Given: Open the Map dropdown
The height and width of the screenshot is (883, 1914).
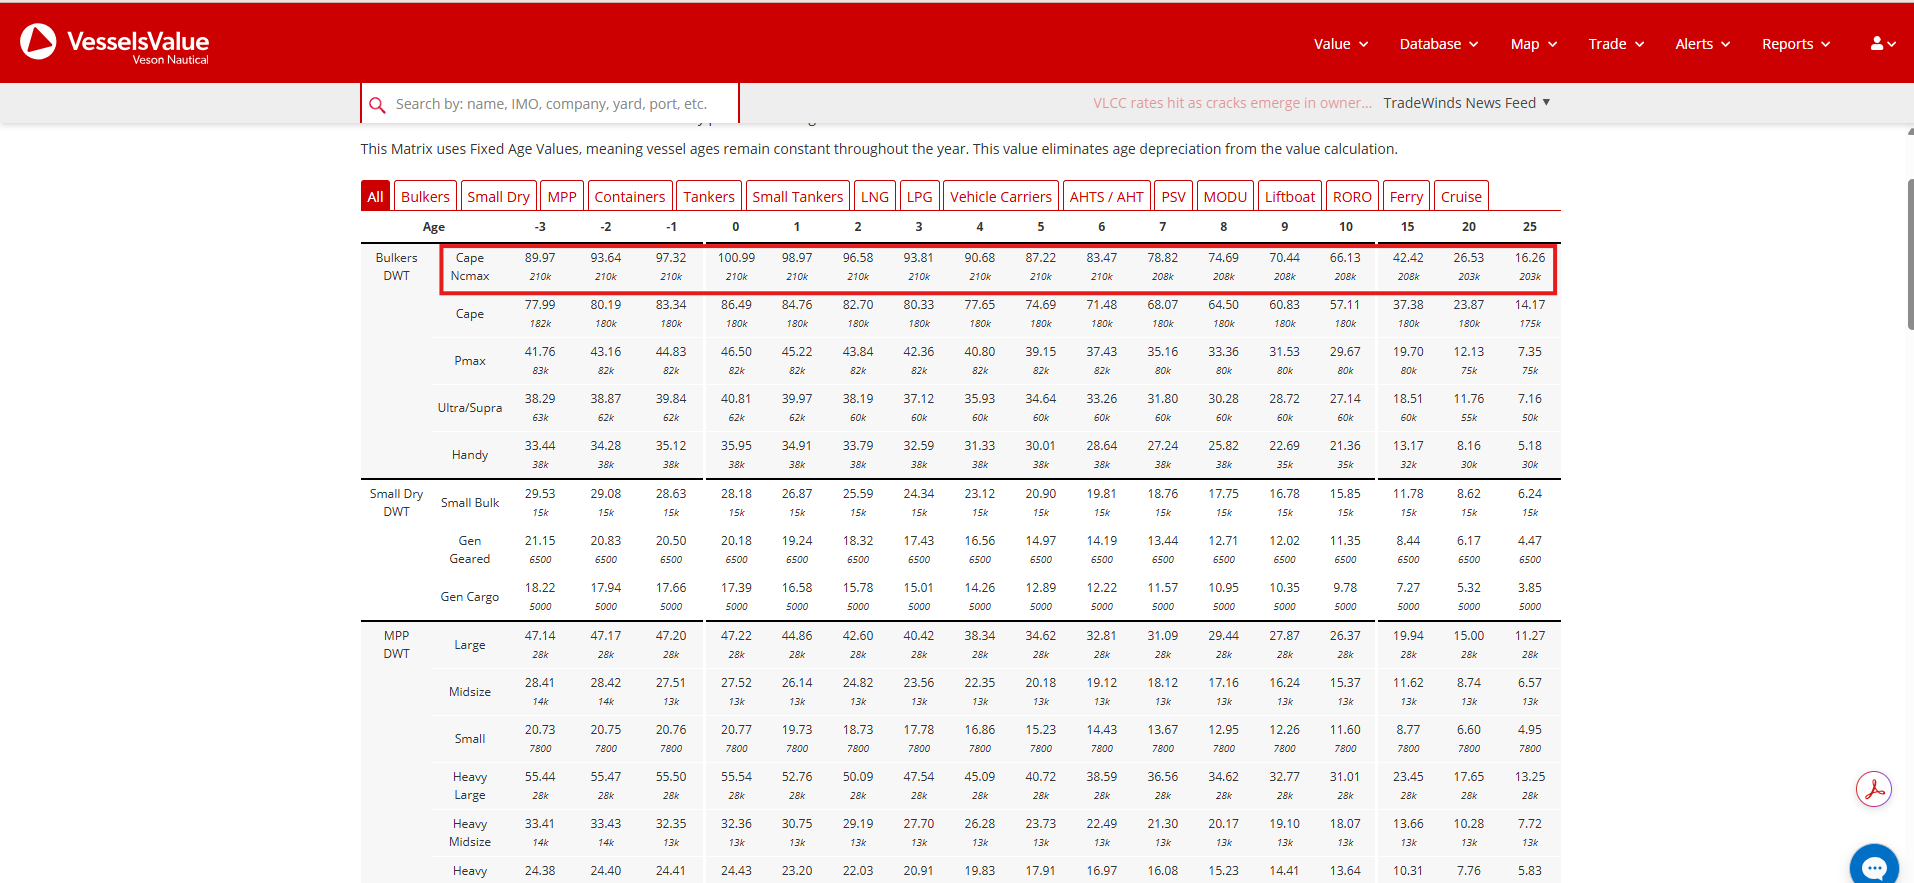Looking at the screenshot, I should click(x=1534, y=44).
